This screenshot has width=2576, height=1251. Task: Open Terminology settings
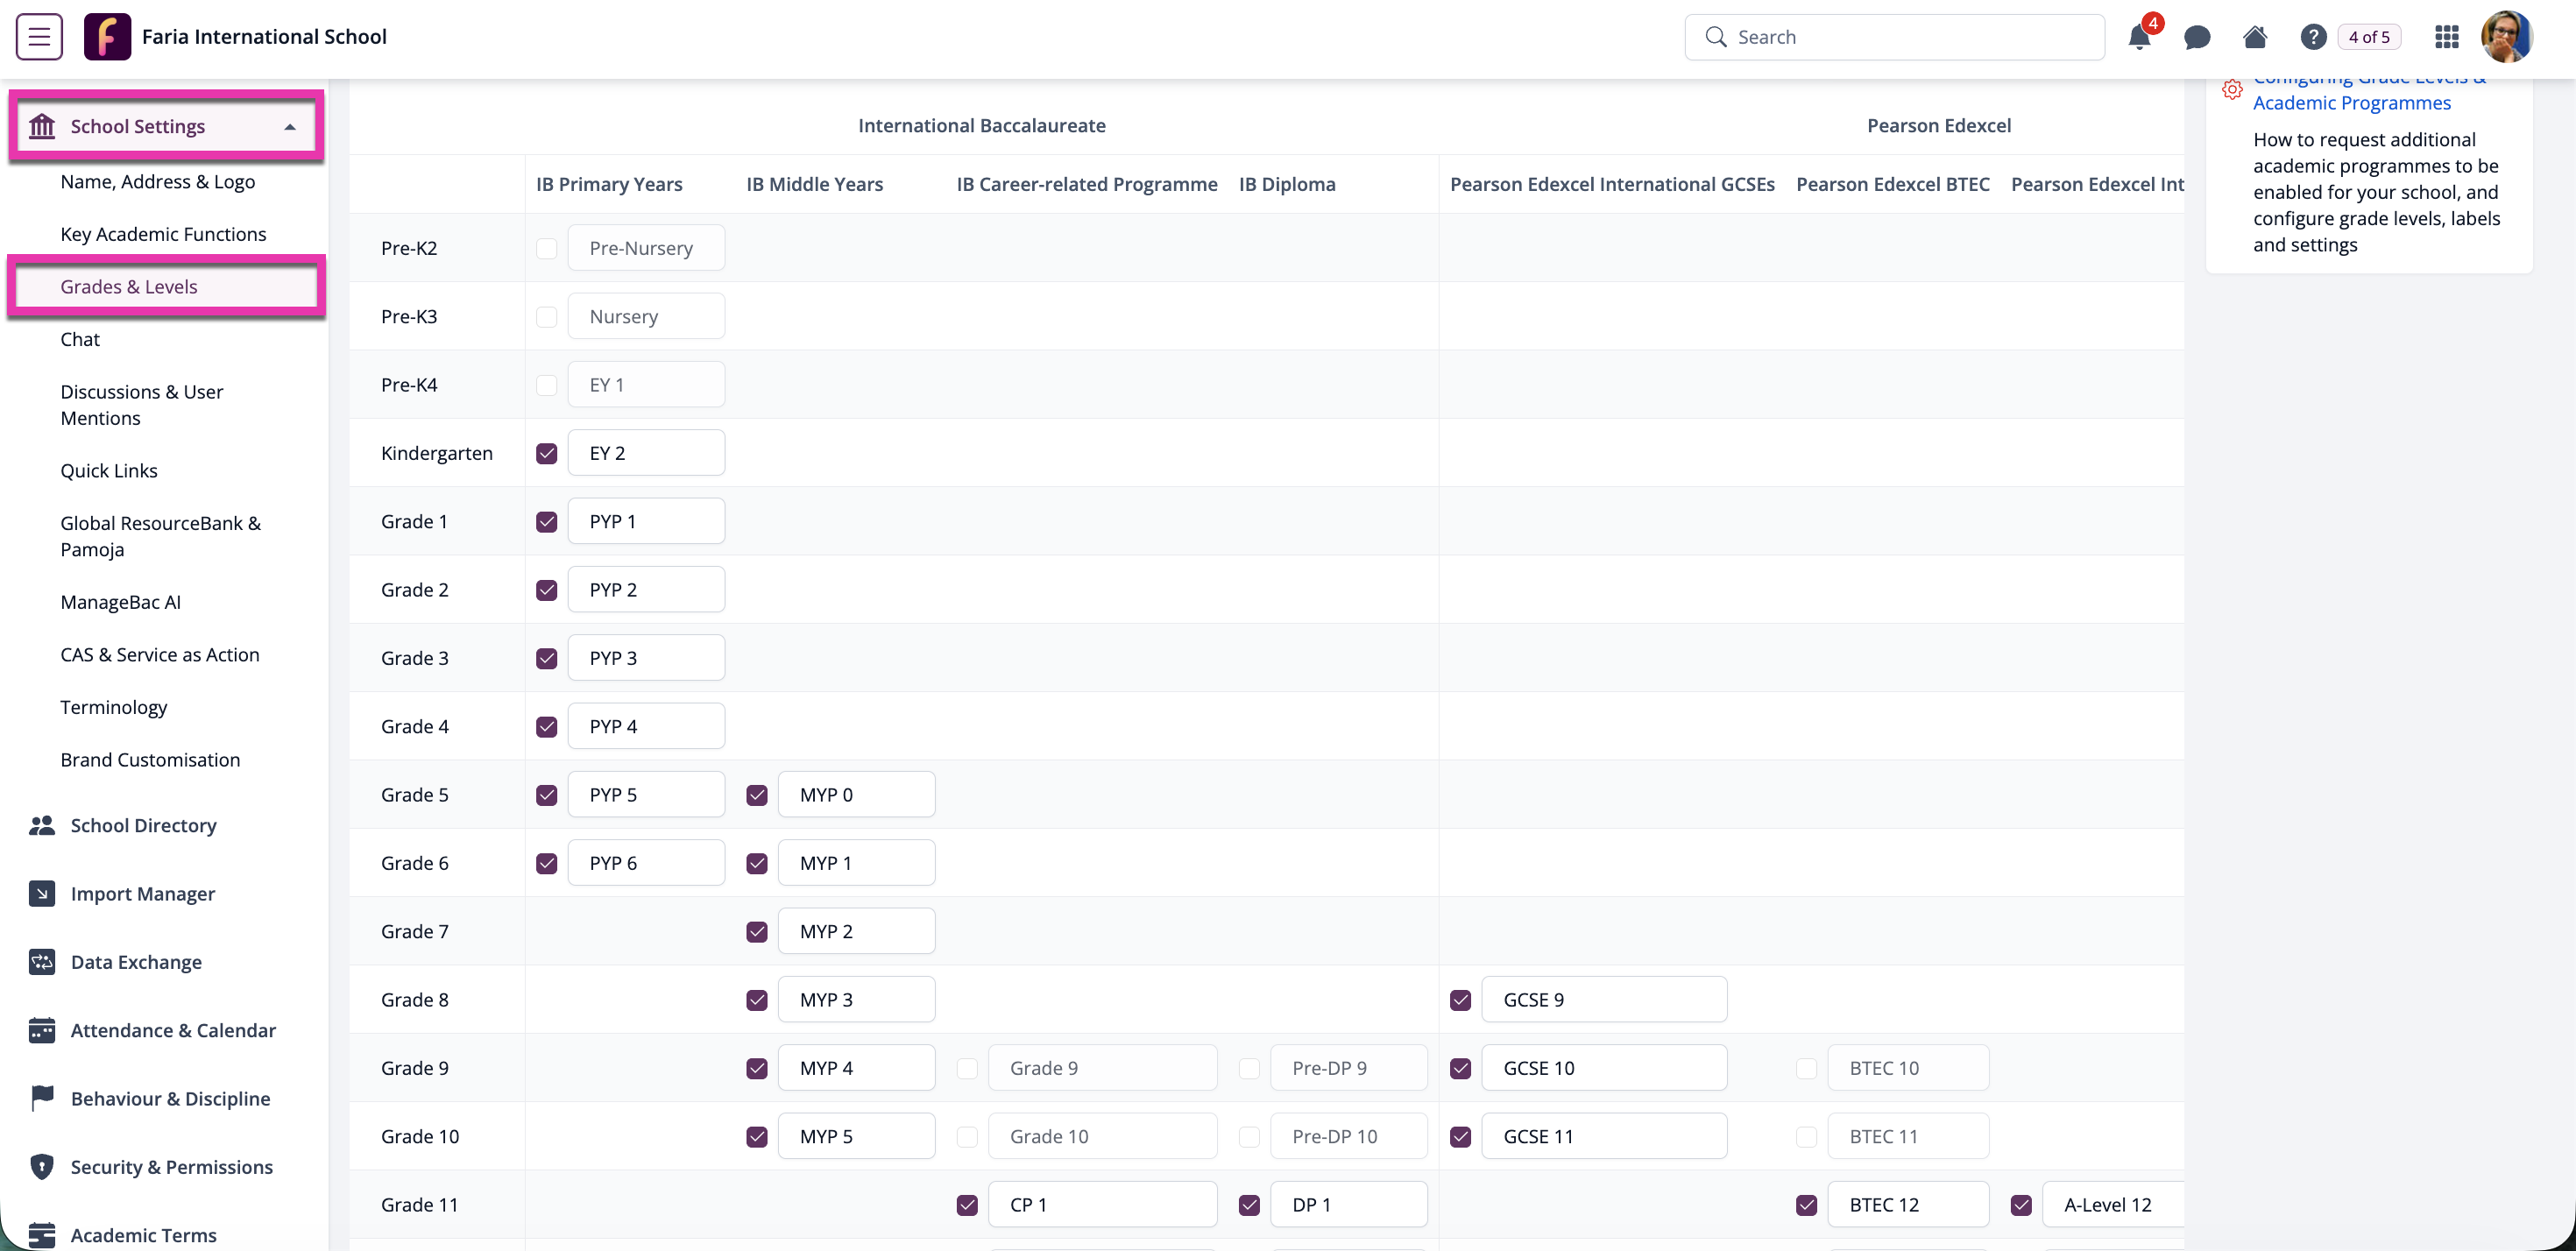pyautogui.click(x=113, y=707)
